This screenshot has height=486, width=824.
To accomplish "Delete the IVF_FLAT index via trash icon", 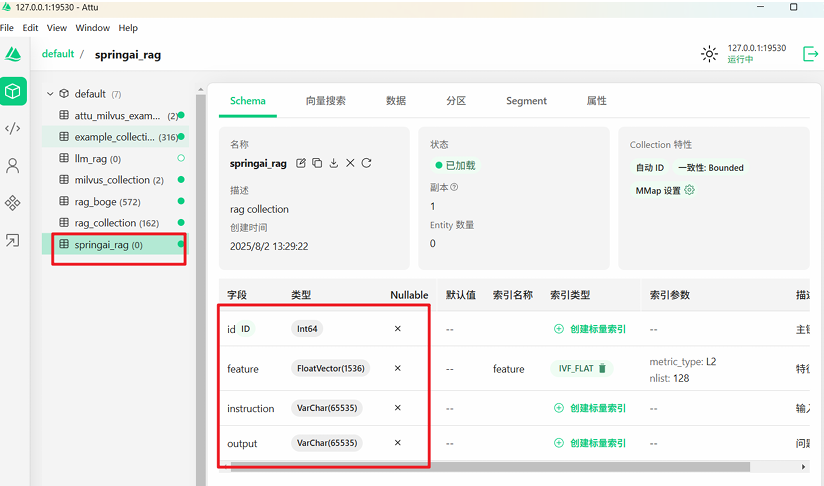I will point(602,369).
